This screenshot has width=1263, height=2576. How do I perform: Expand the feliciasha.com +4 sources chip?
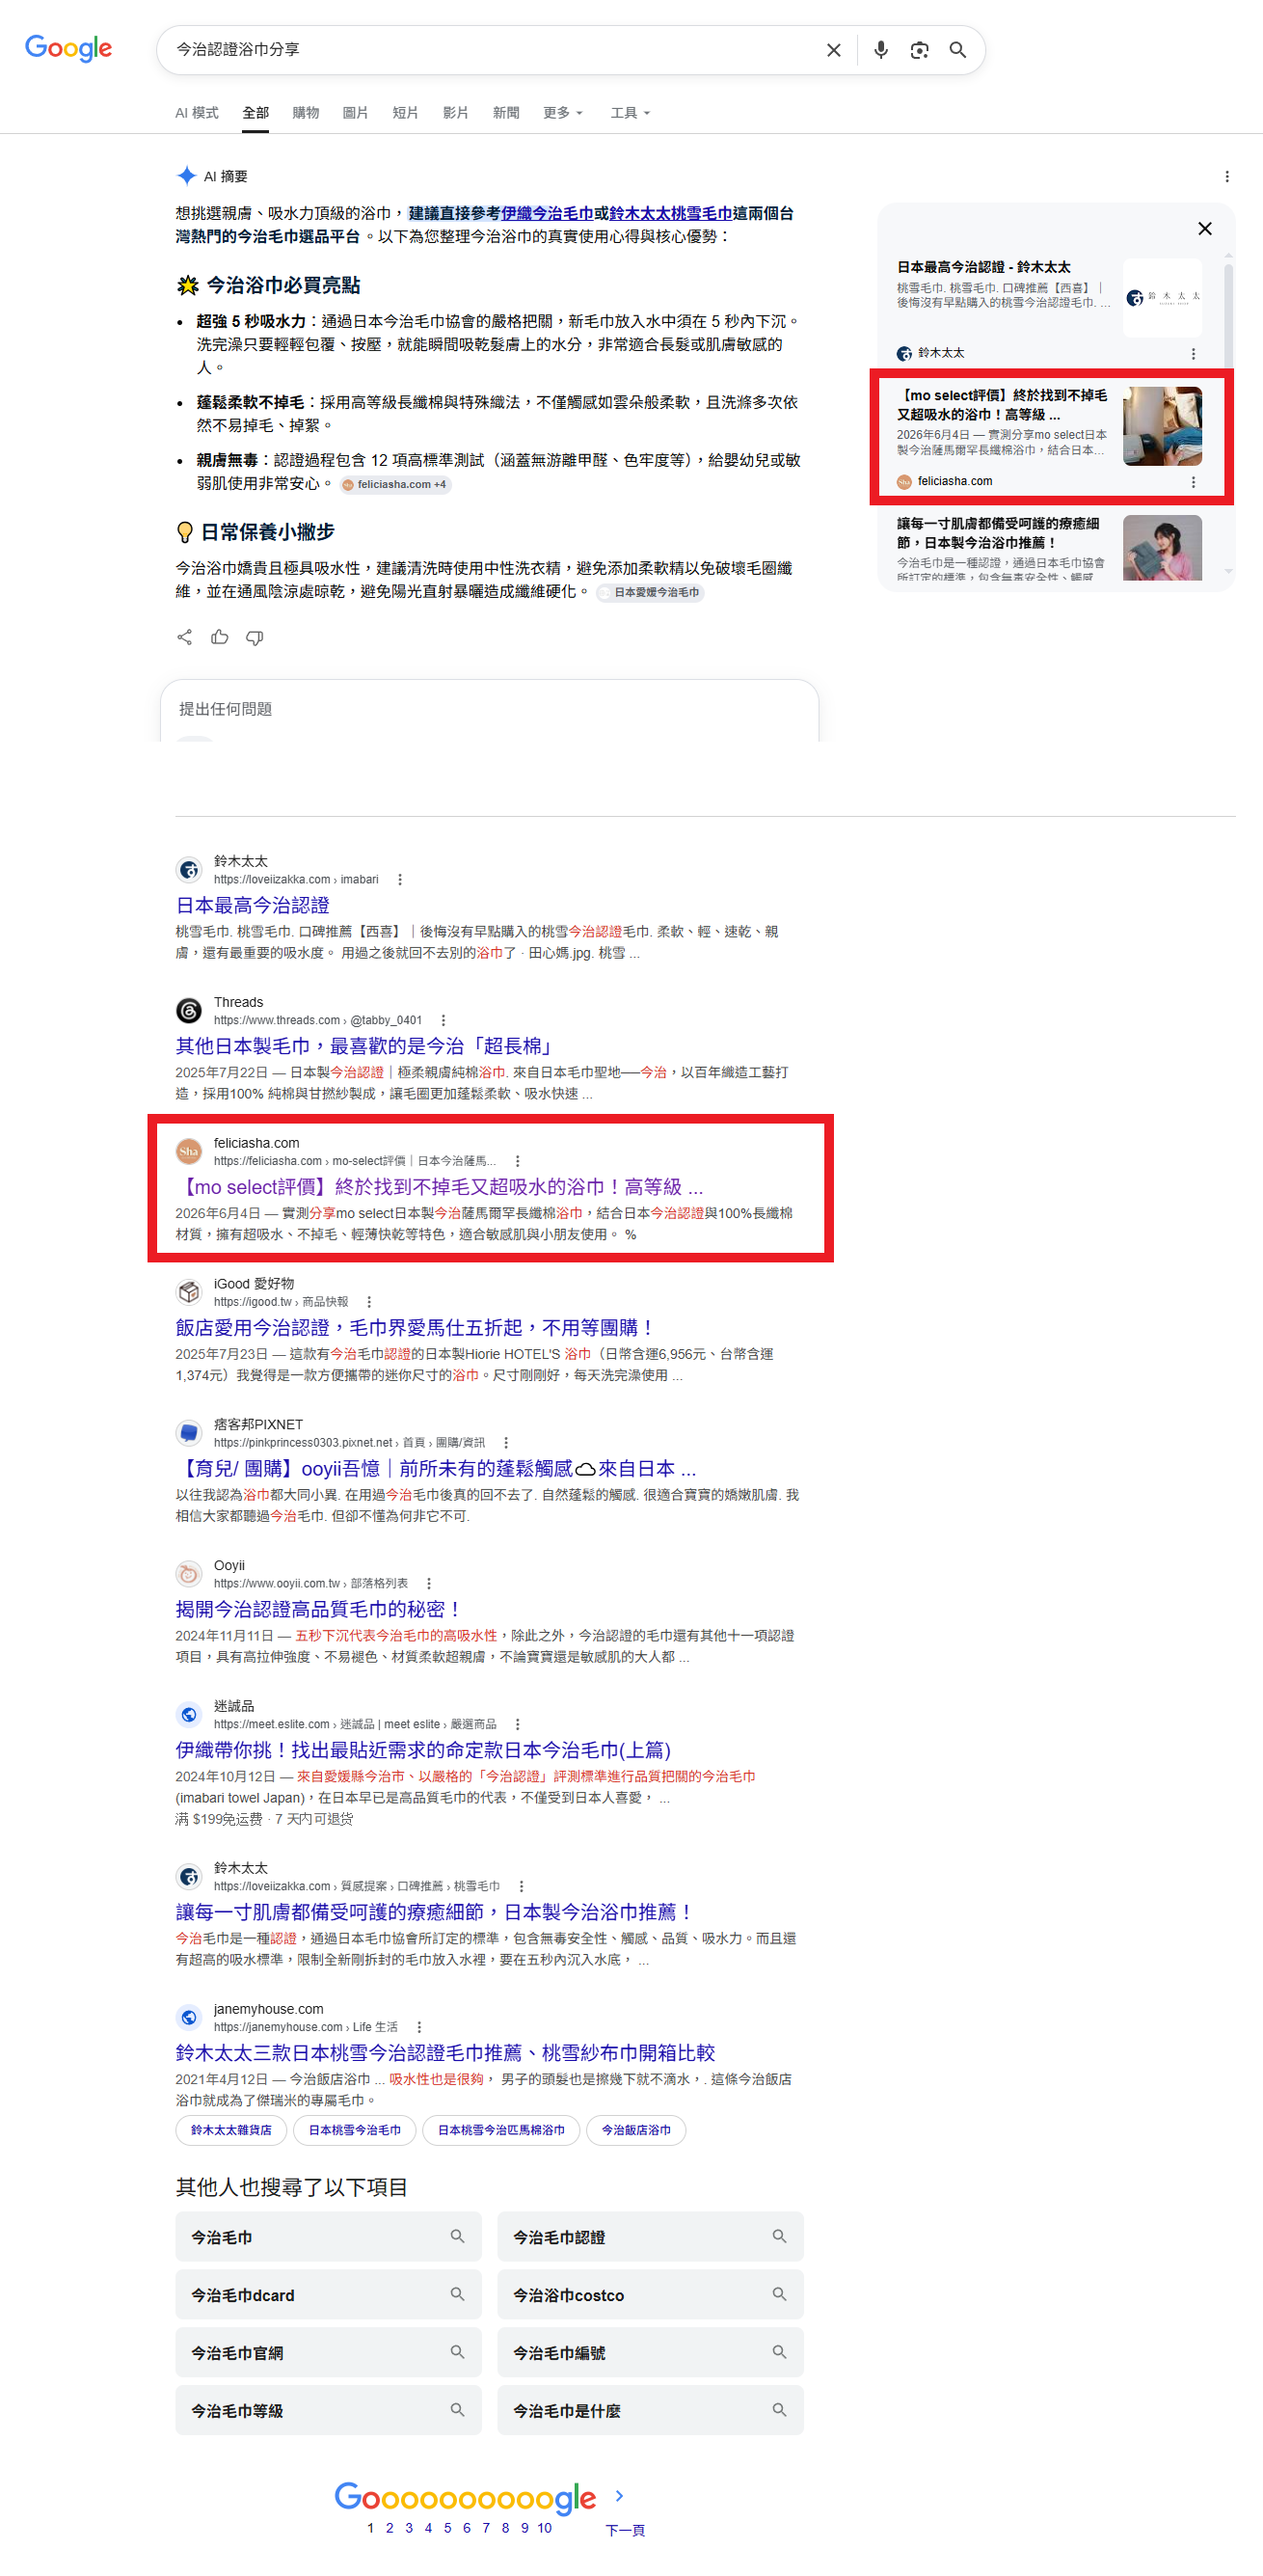click(x=394, y=485)
